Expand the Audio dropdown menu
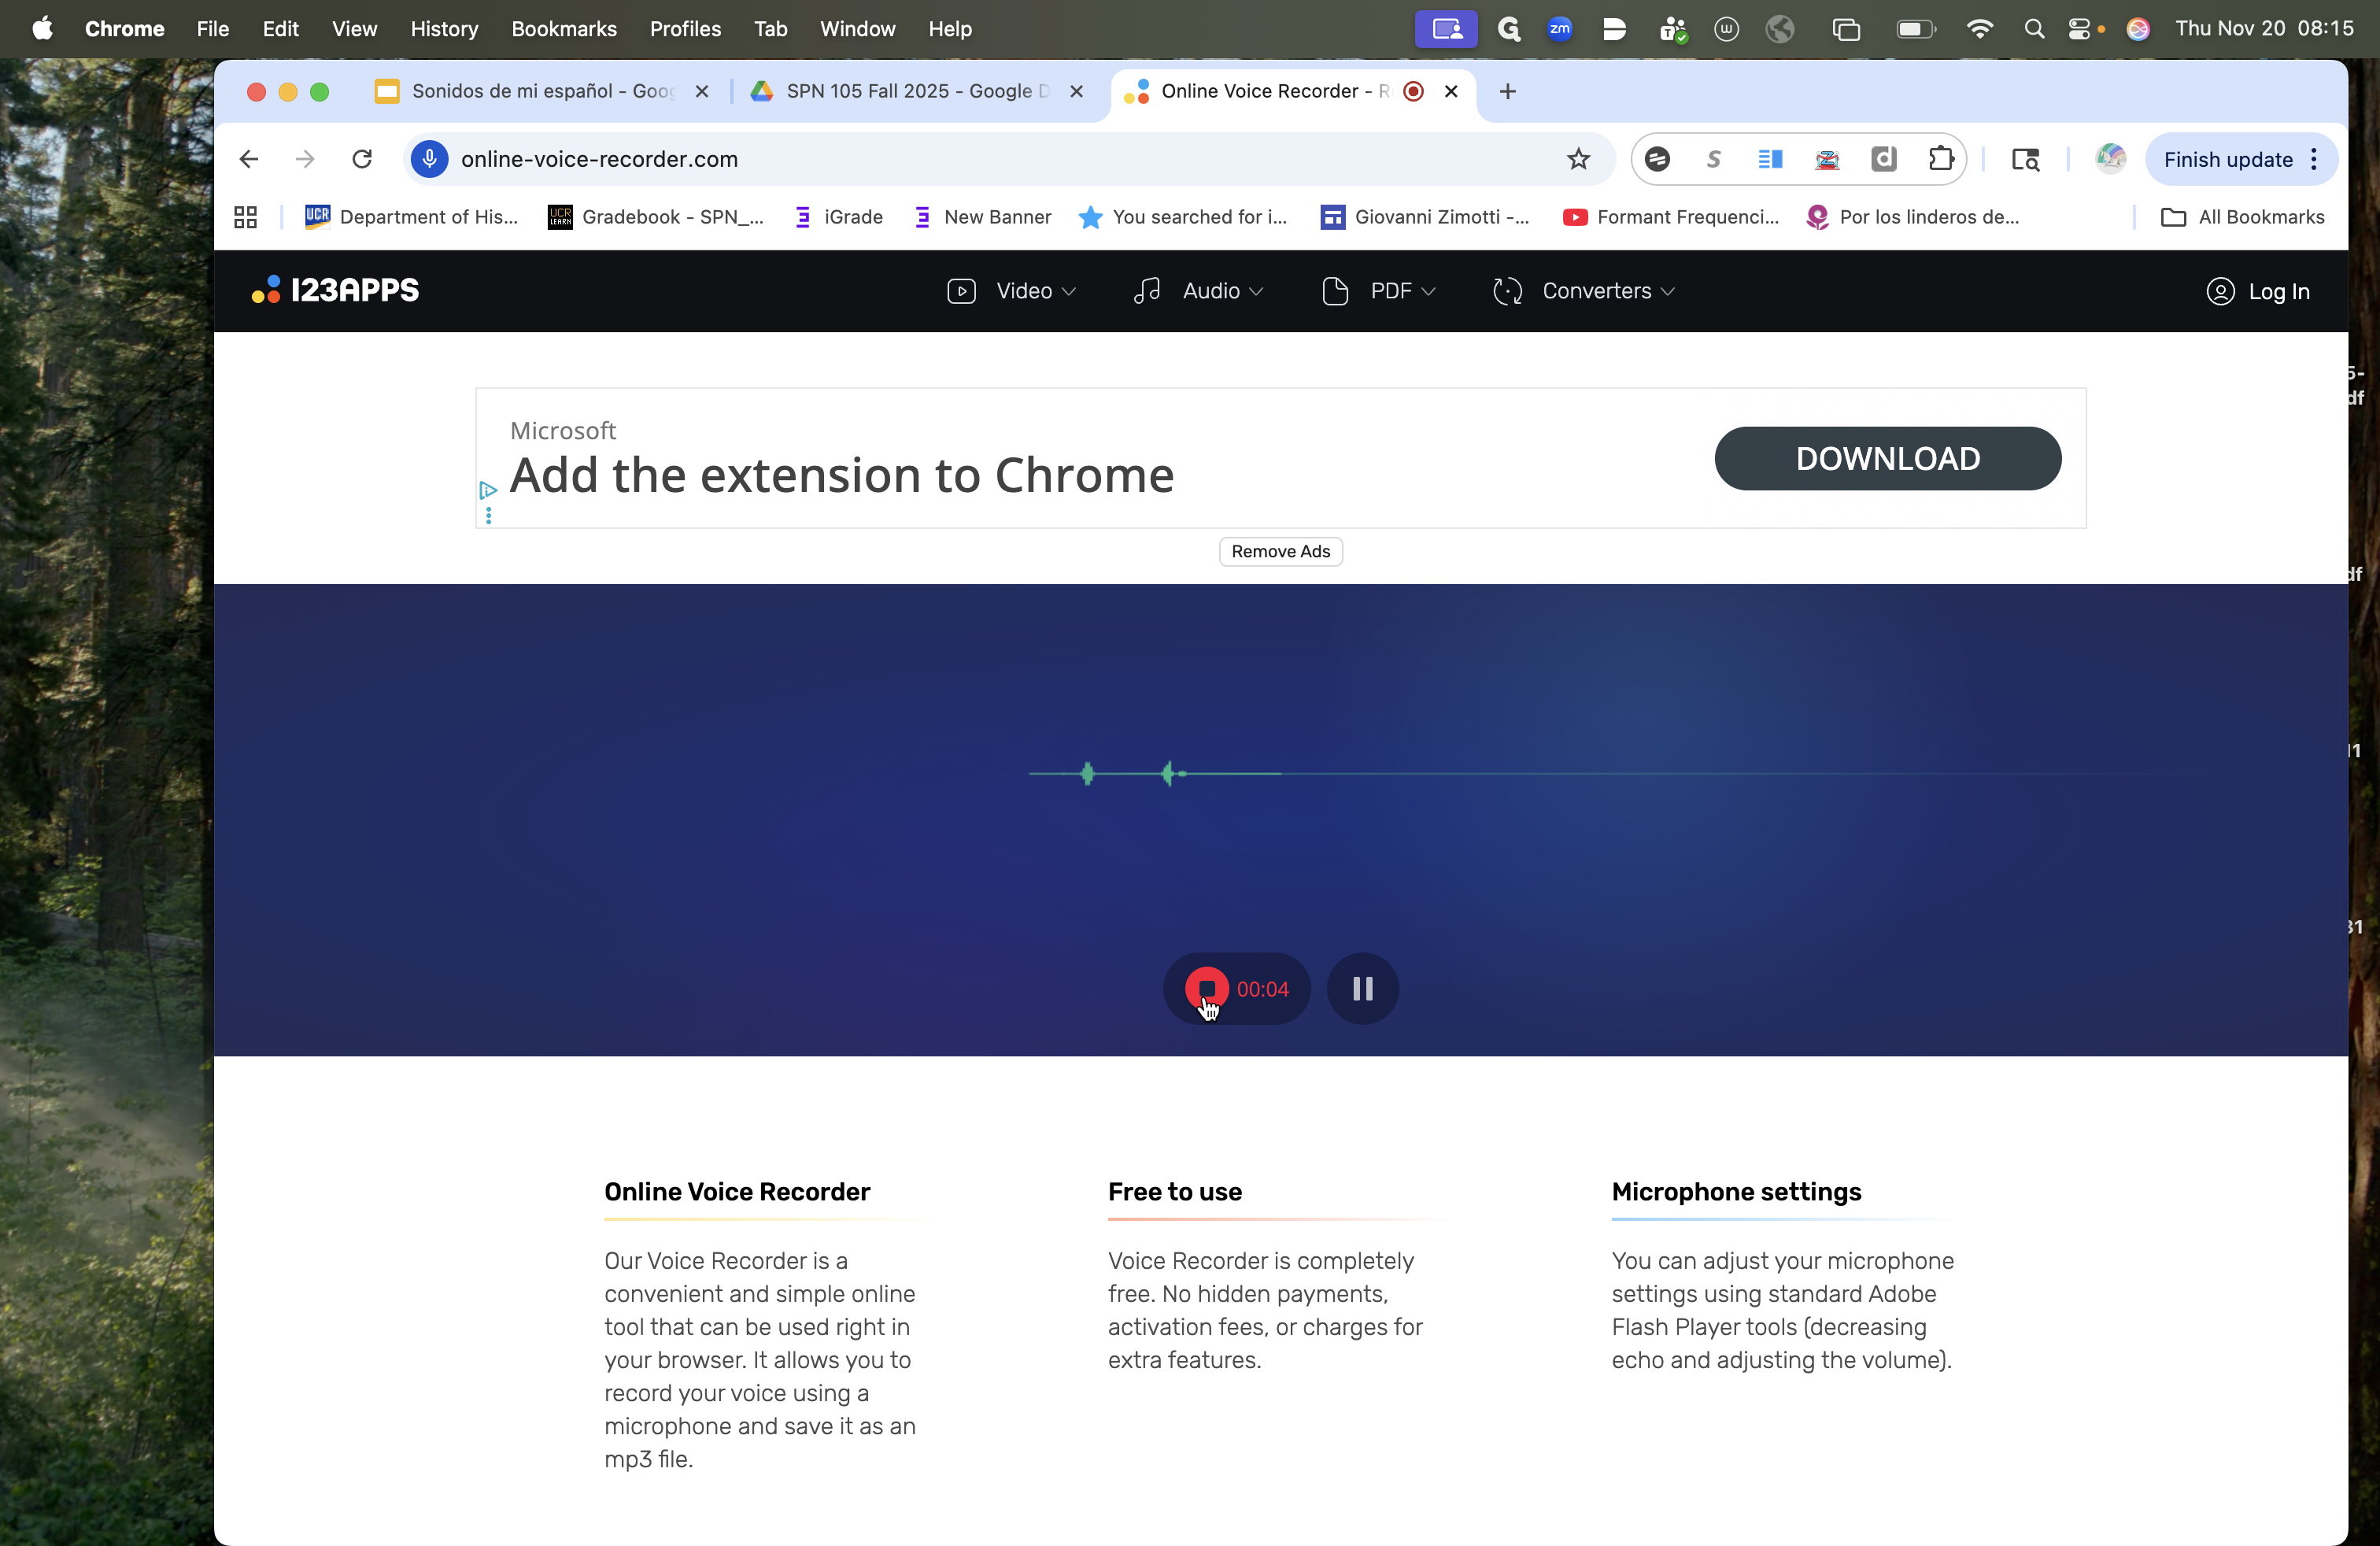Image resolution: width=2380 pixels, height=1546 pixels. tap(1198, 291)
